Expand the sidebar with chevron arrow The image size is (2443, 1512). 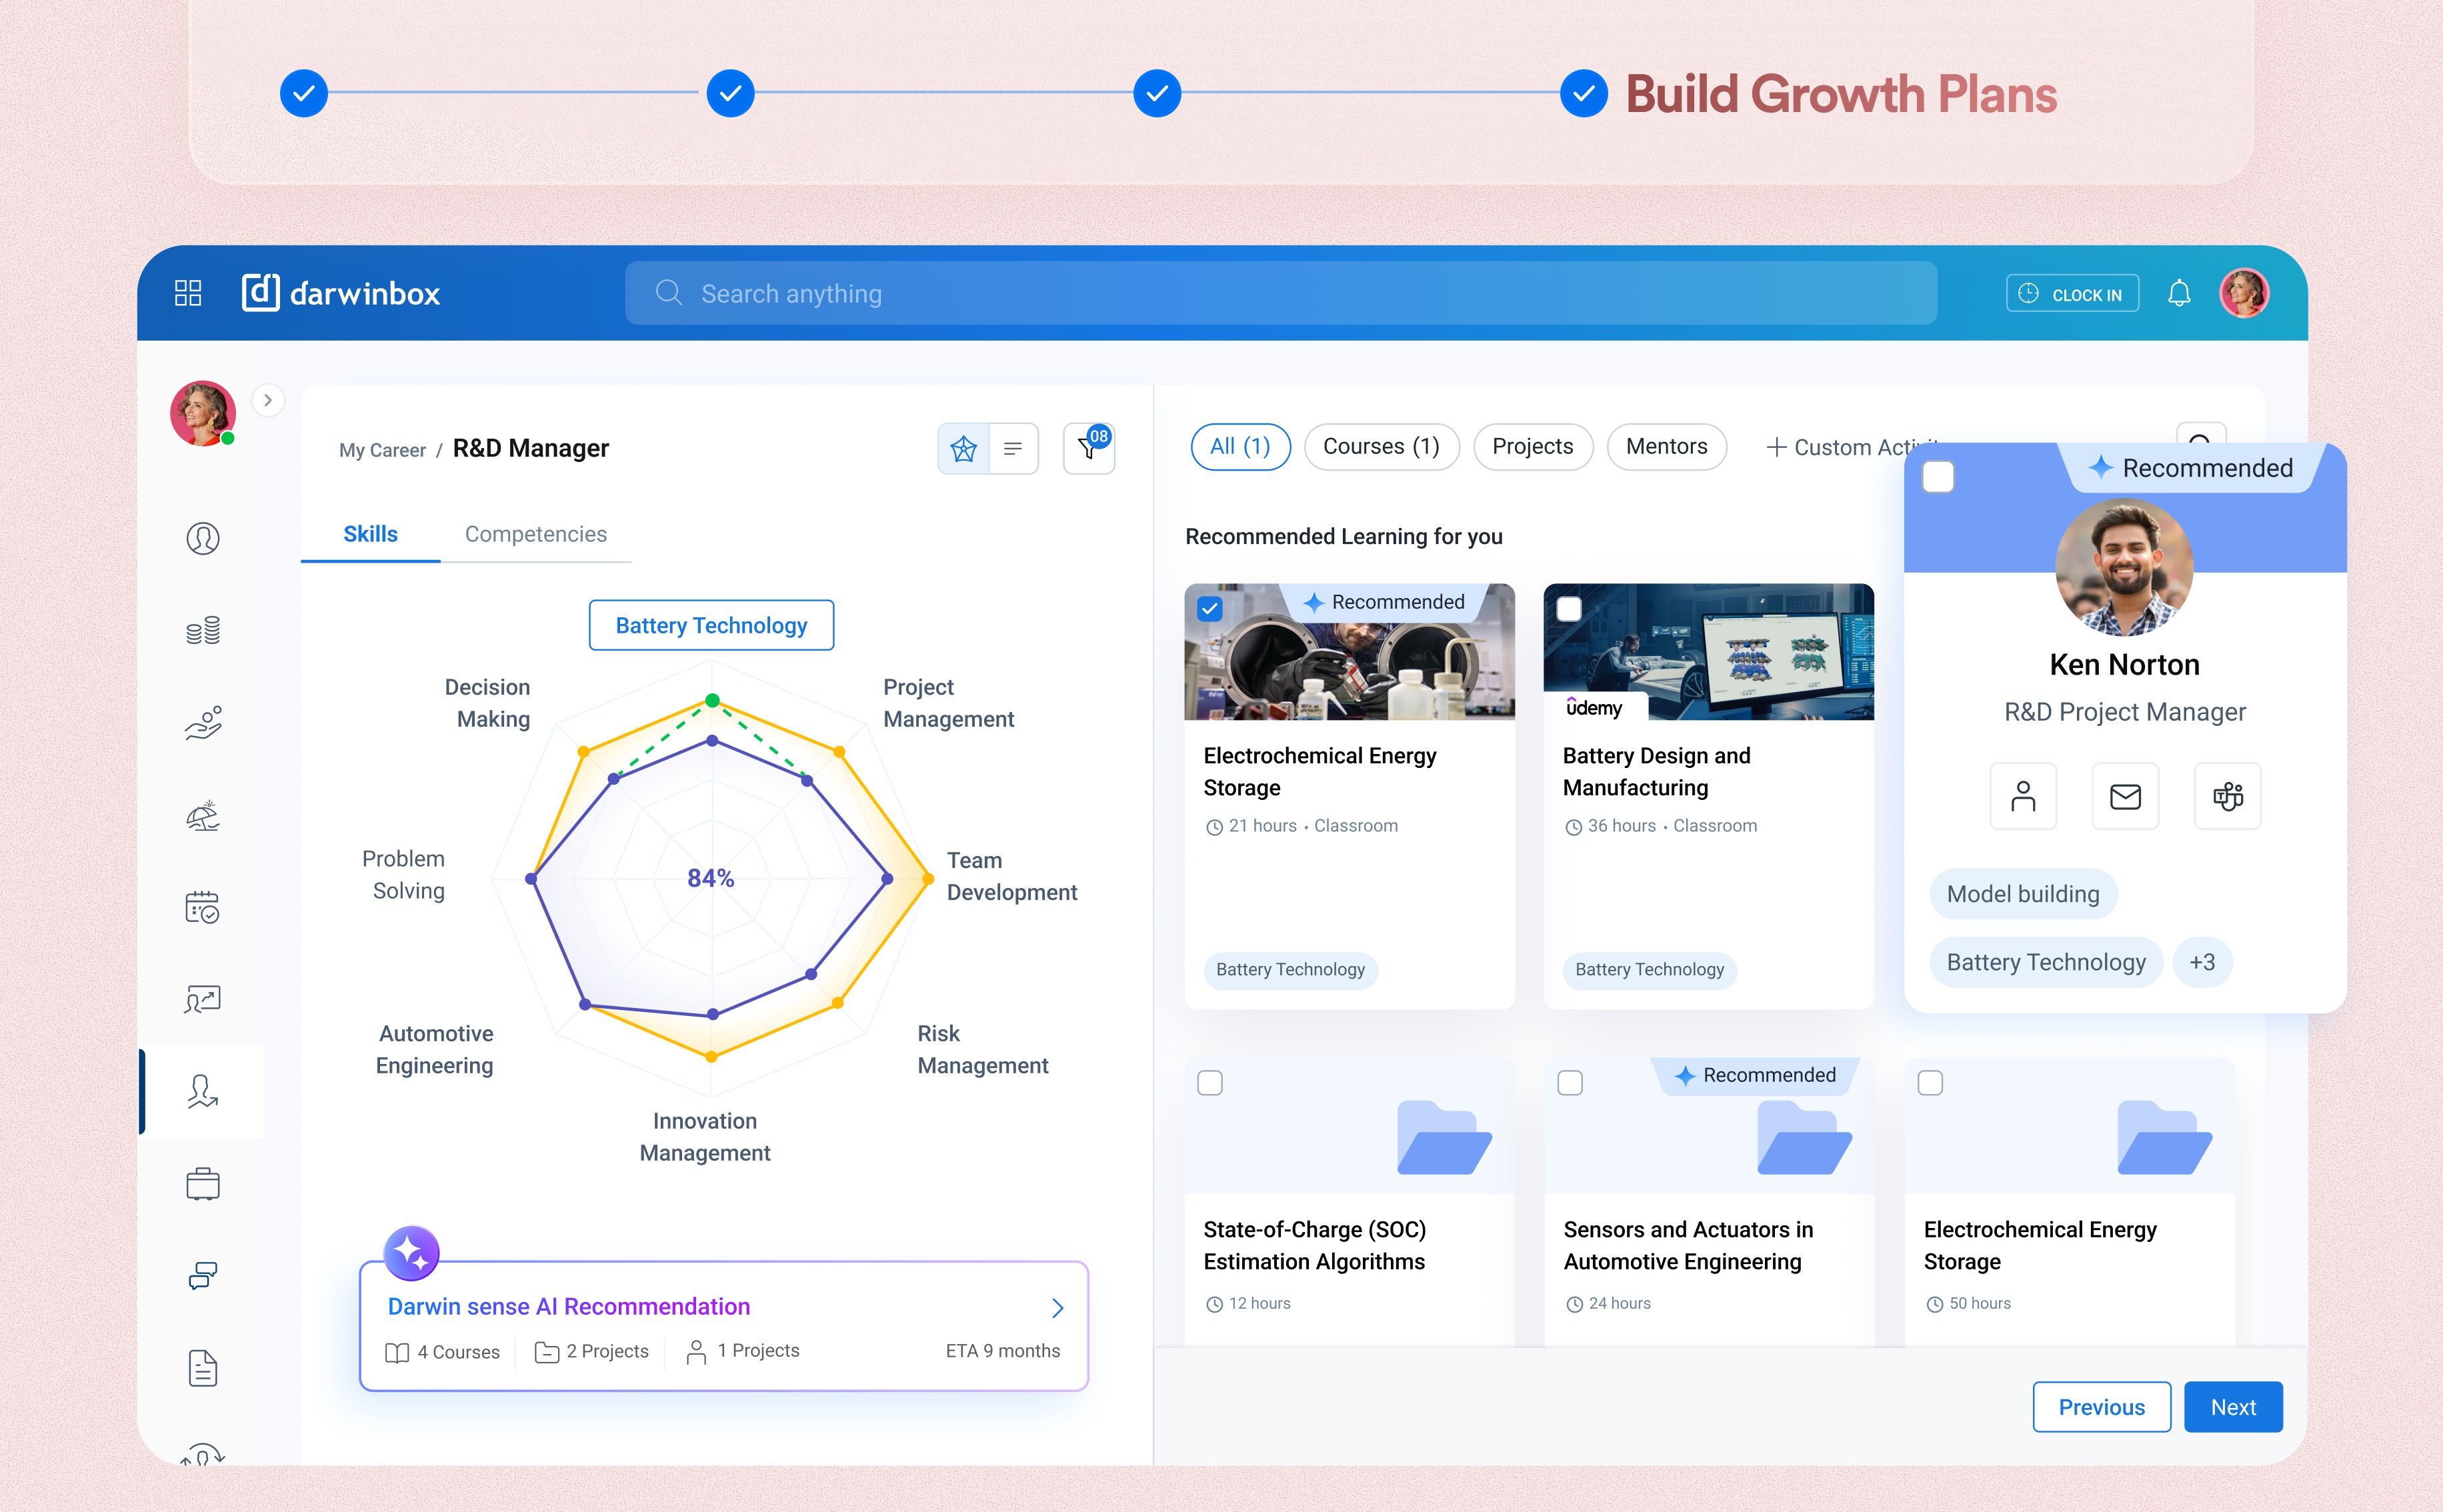tap(268, 400)
